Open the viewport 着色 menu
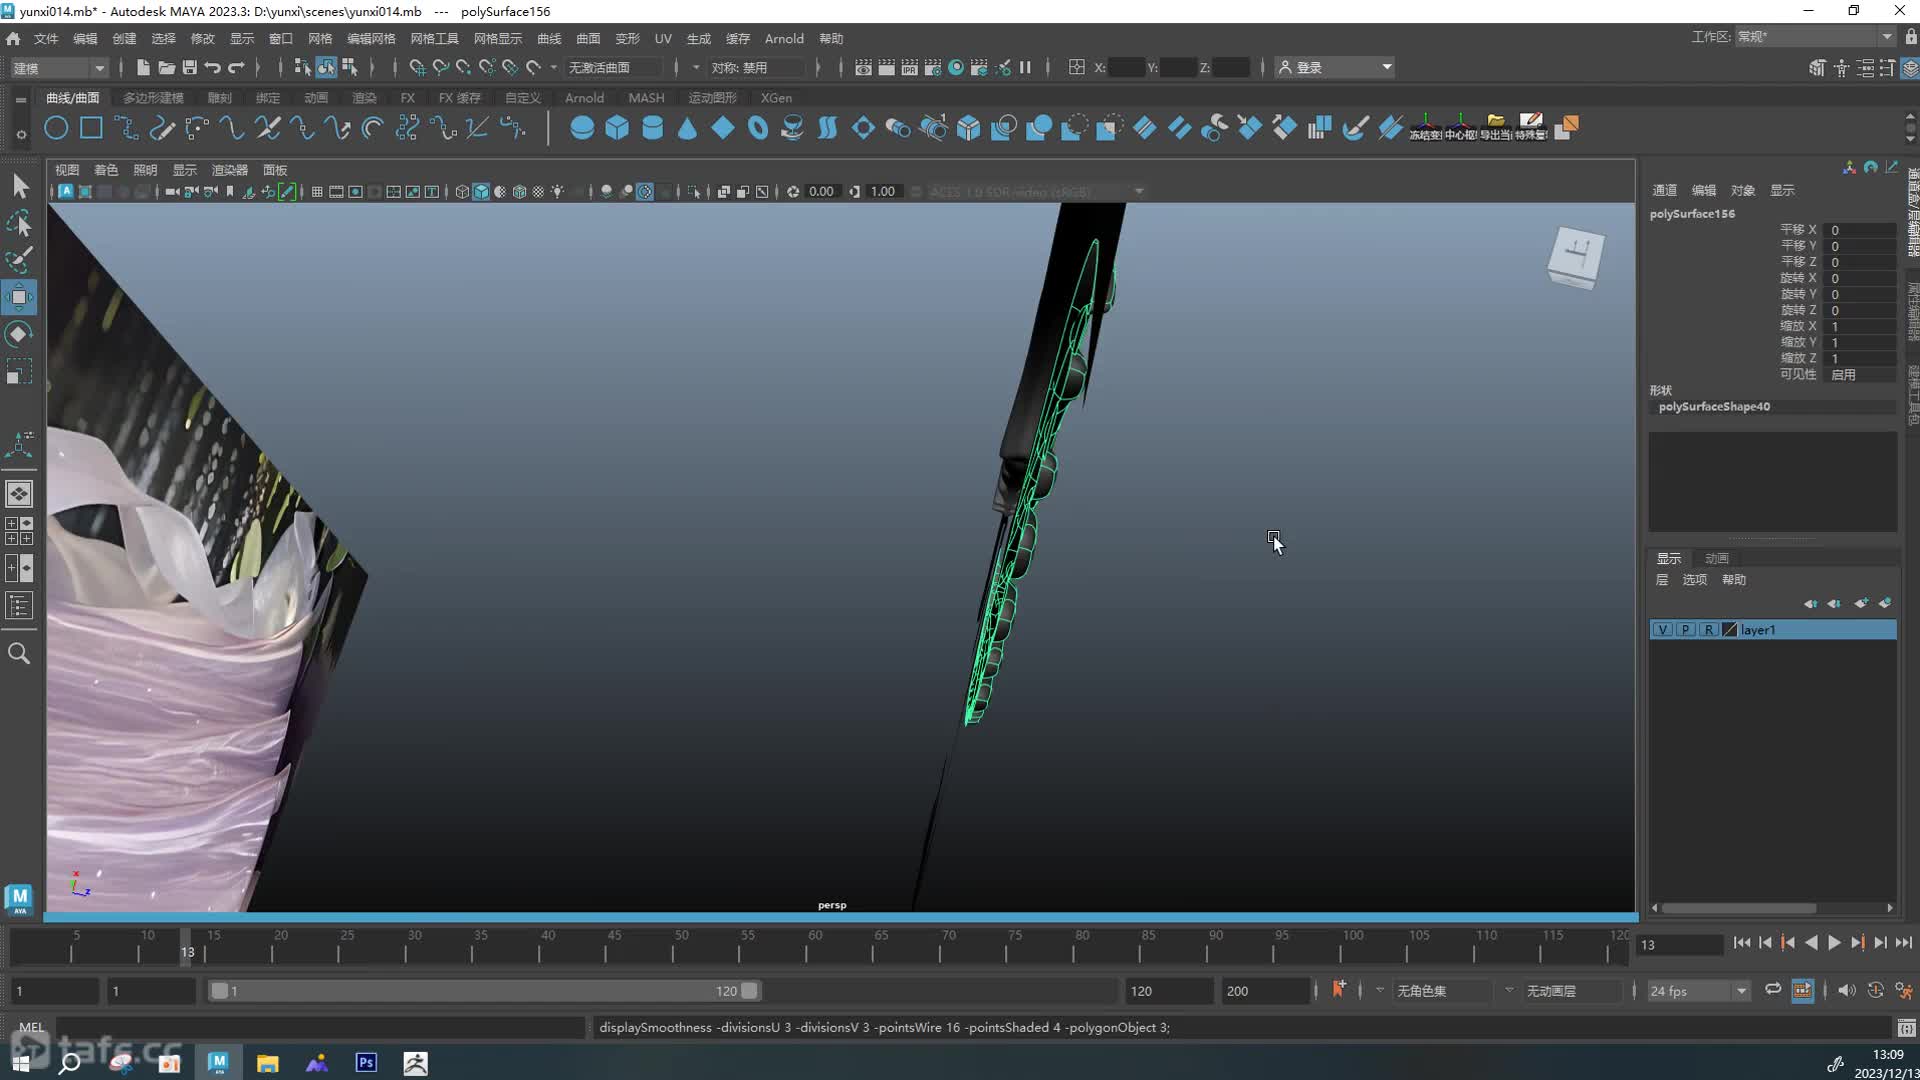 pos(106,170)
